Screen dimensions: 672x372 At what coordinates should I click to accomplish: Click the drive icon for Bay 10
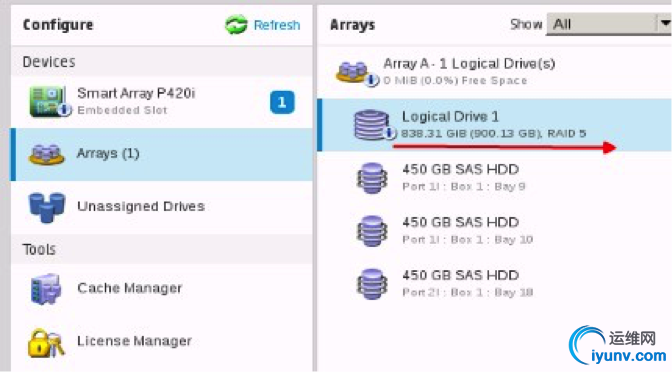(x=372, y=231)
